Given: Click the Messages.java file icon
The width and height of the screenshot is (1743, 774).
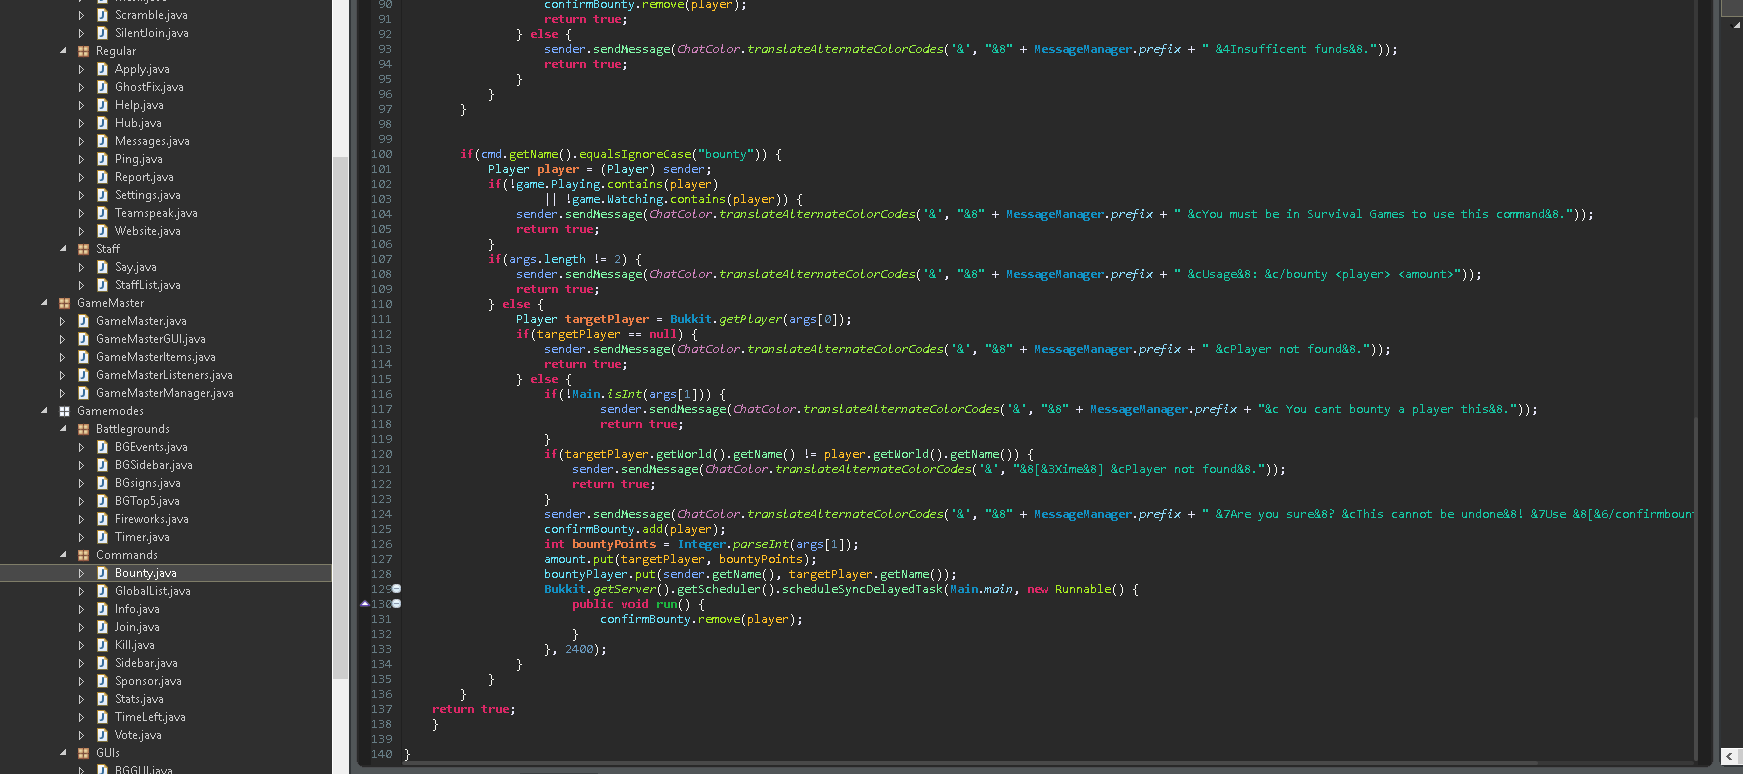Looking at the screenshot, I should (102, 141).
